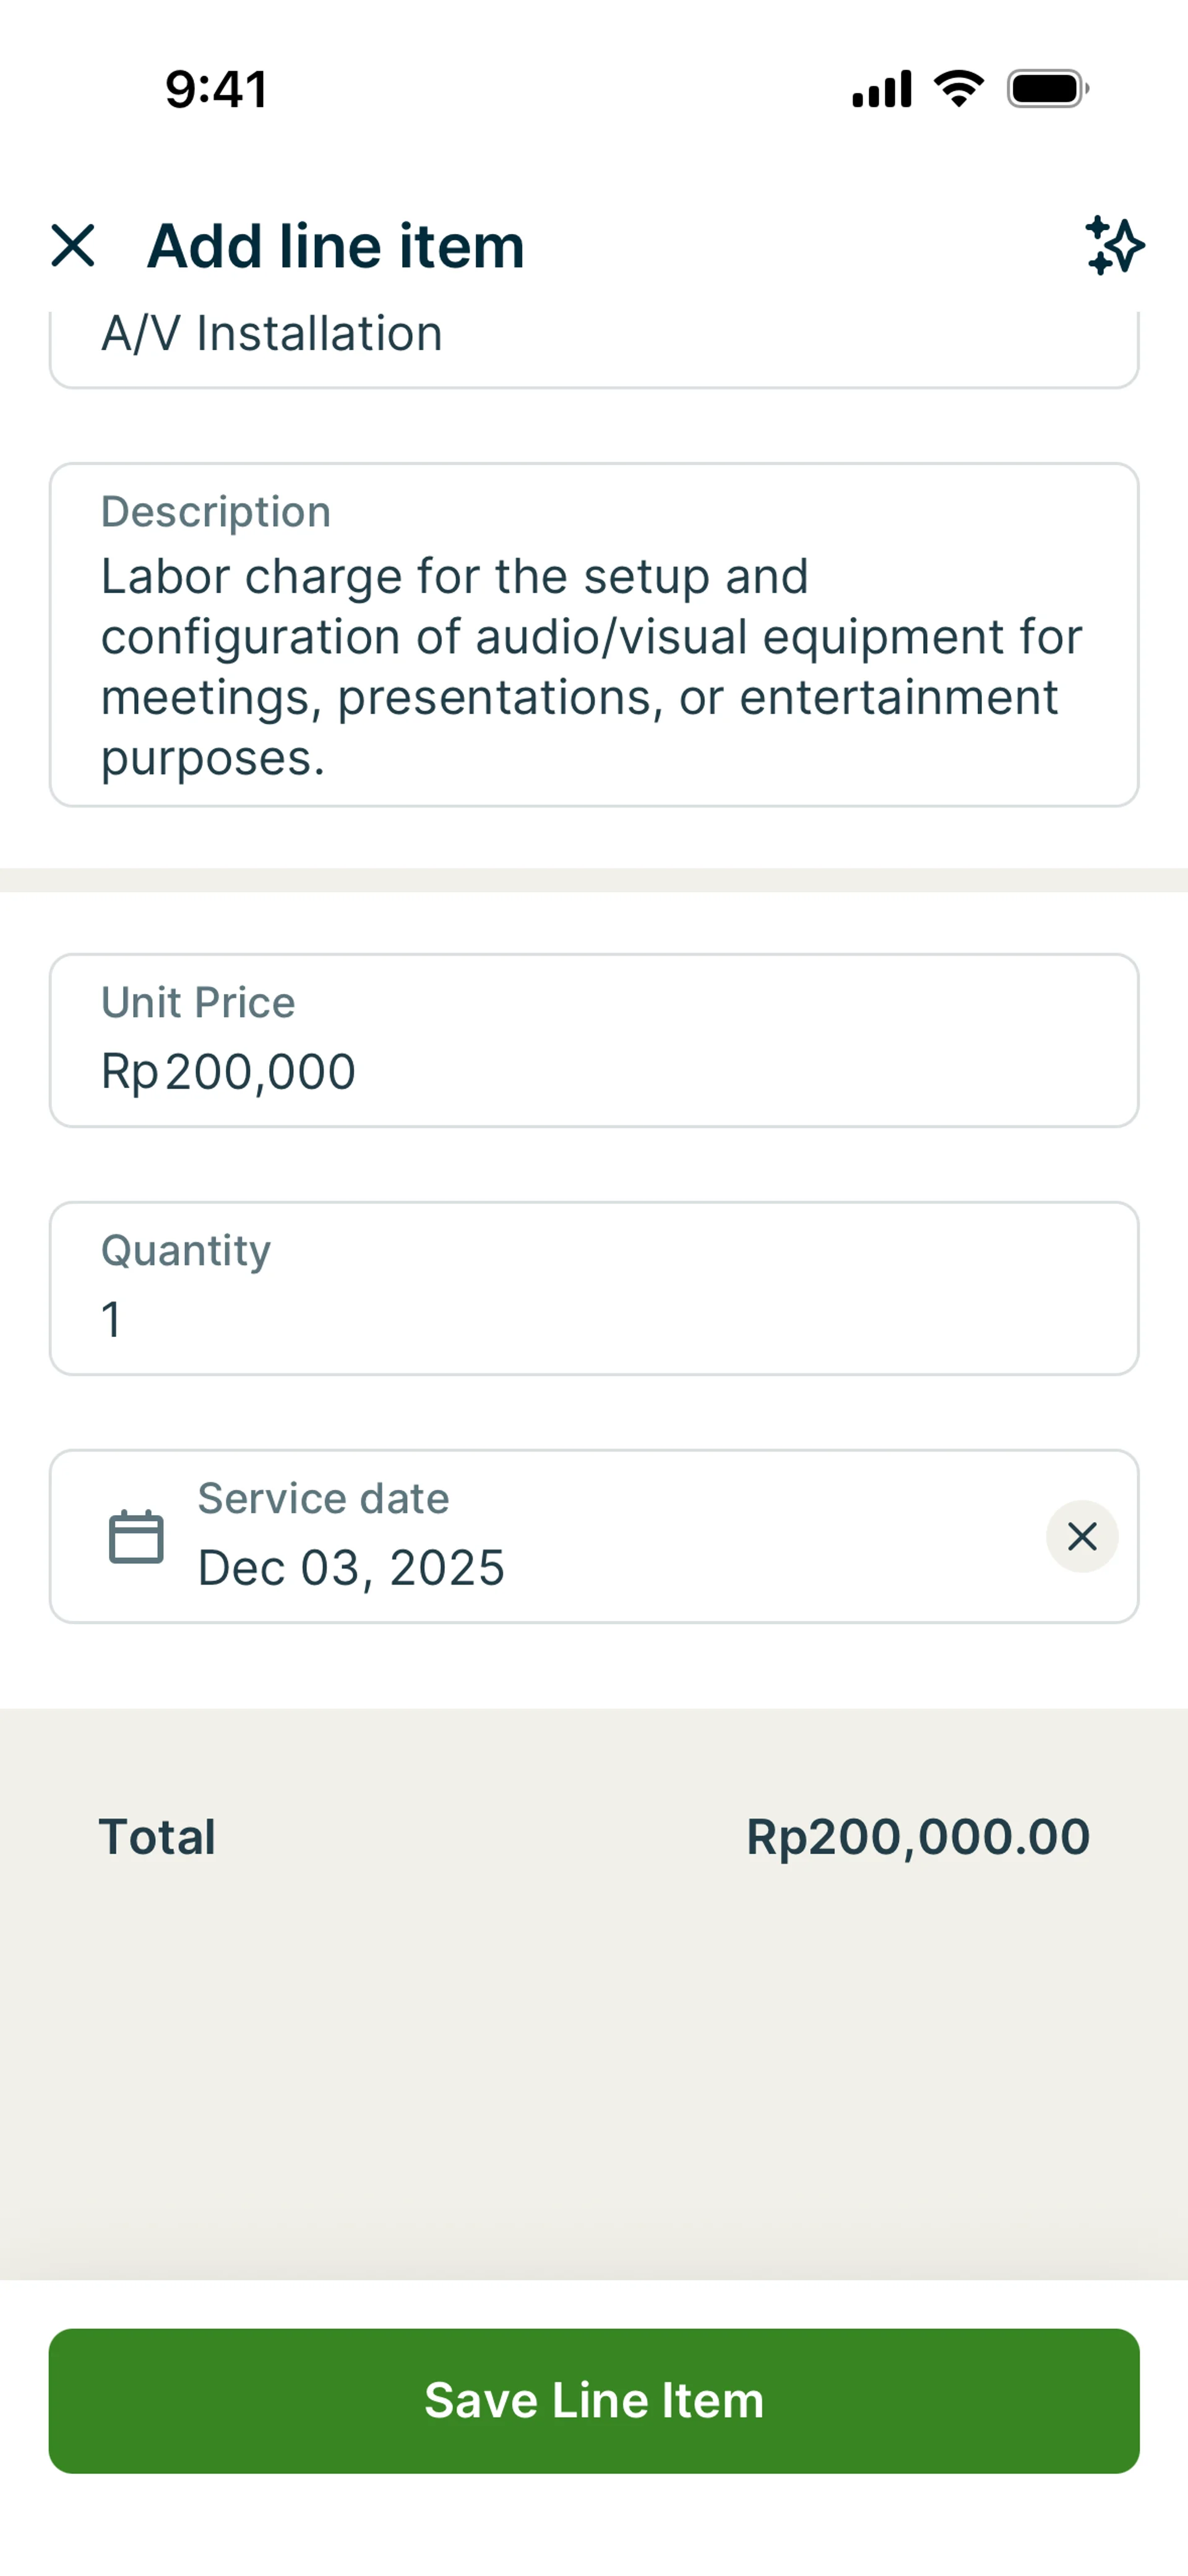
Task: Tap the Wi-Fi status icon
Action: [958, 89]
